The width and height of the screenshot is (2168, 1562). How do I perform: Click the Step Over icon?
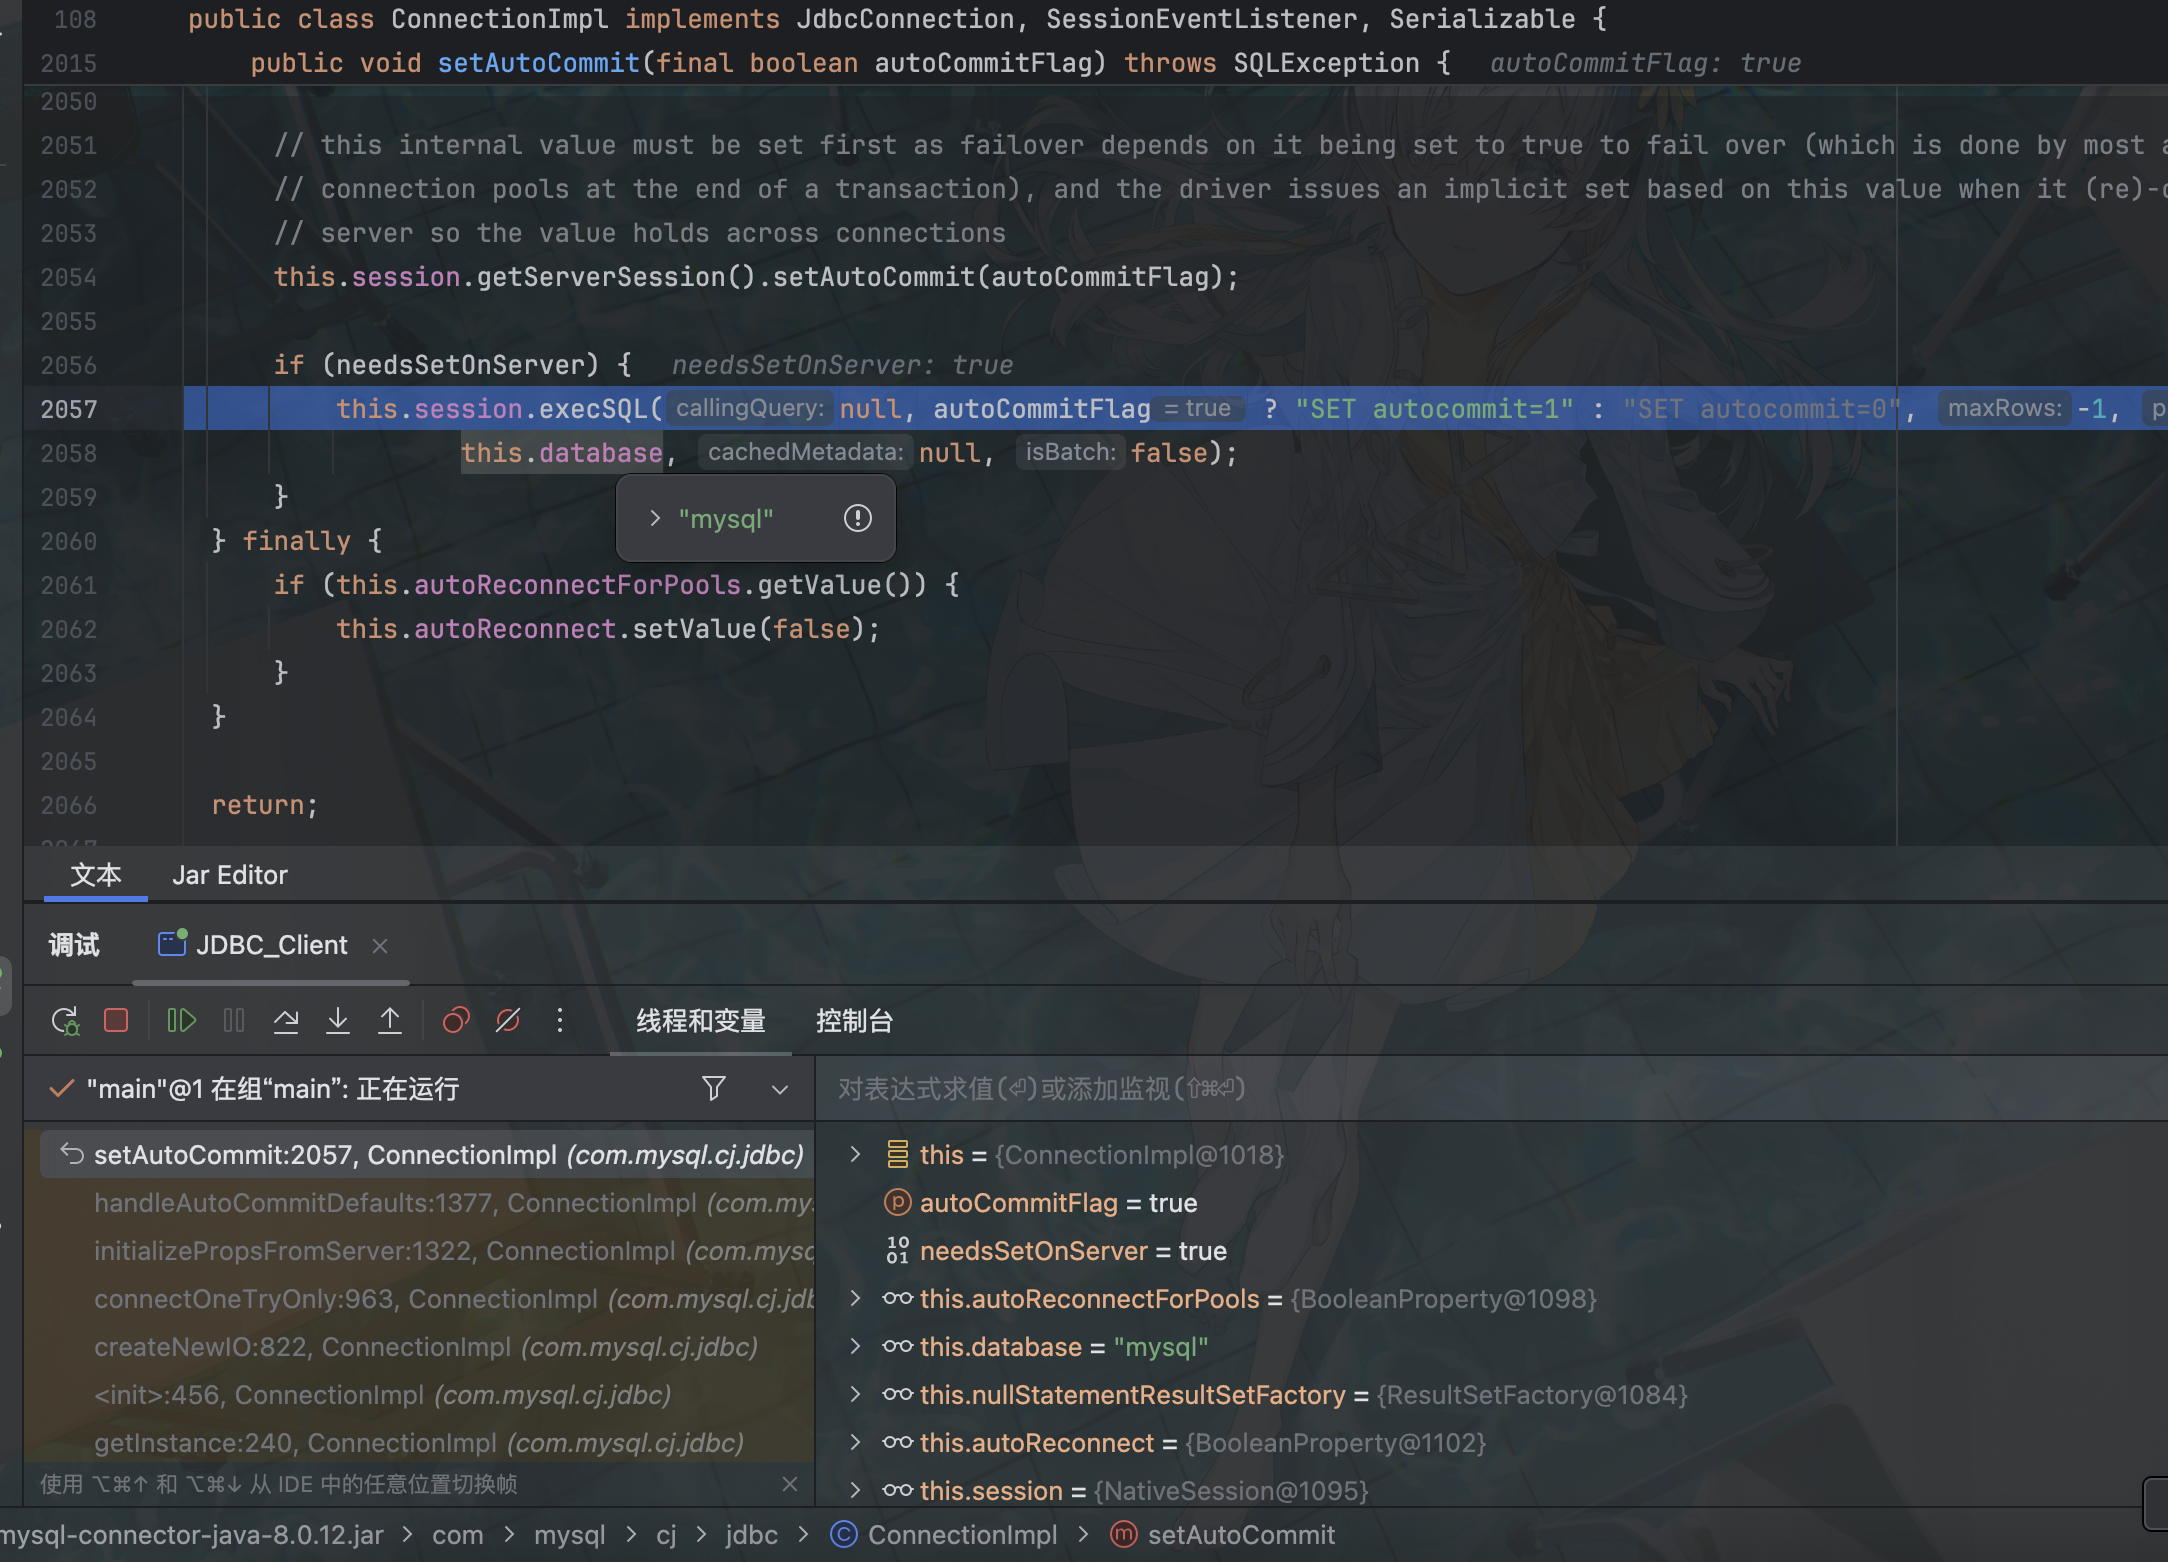click(286, 1021)
